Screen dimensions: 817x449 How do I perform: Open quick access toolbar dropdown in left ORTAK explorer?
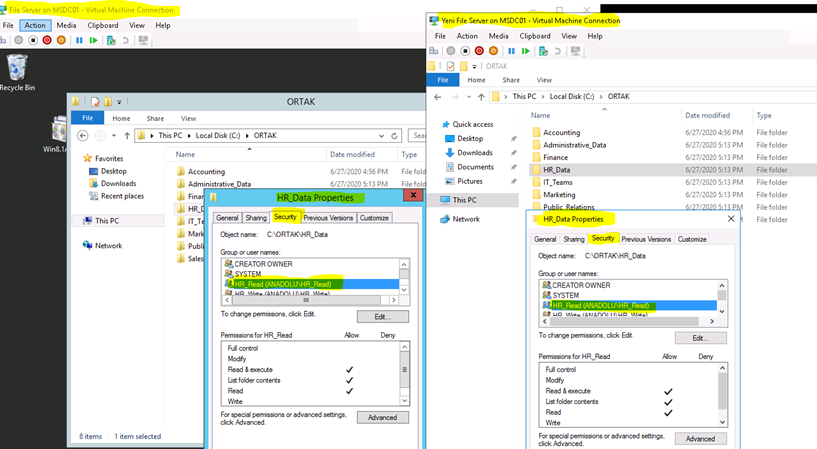(119, 102)
